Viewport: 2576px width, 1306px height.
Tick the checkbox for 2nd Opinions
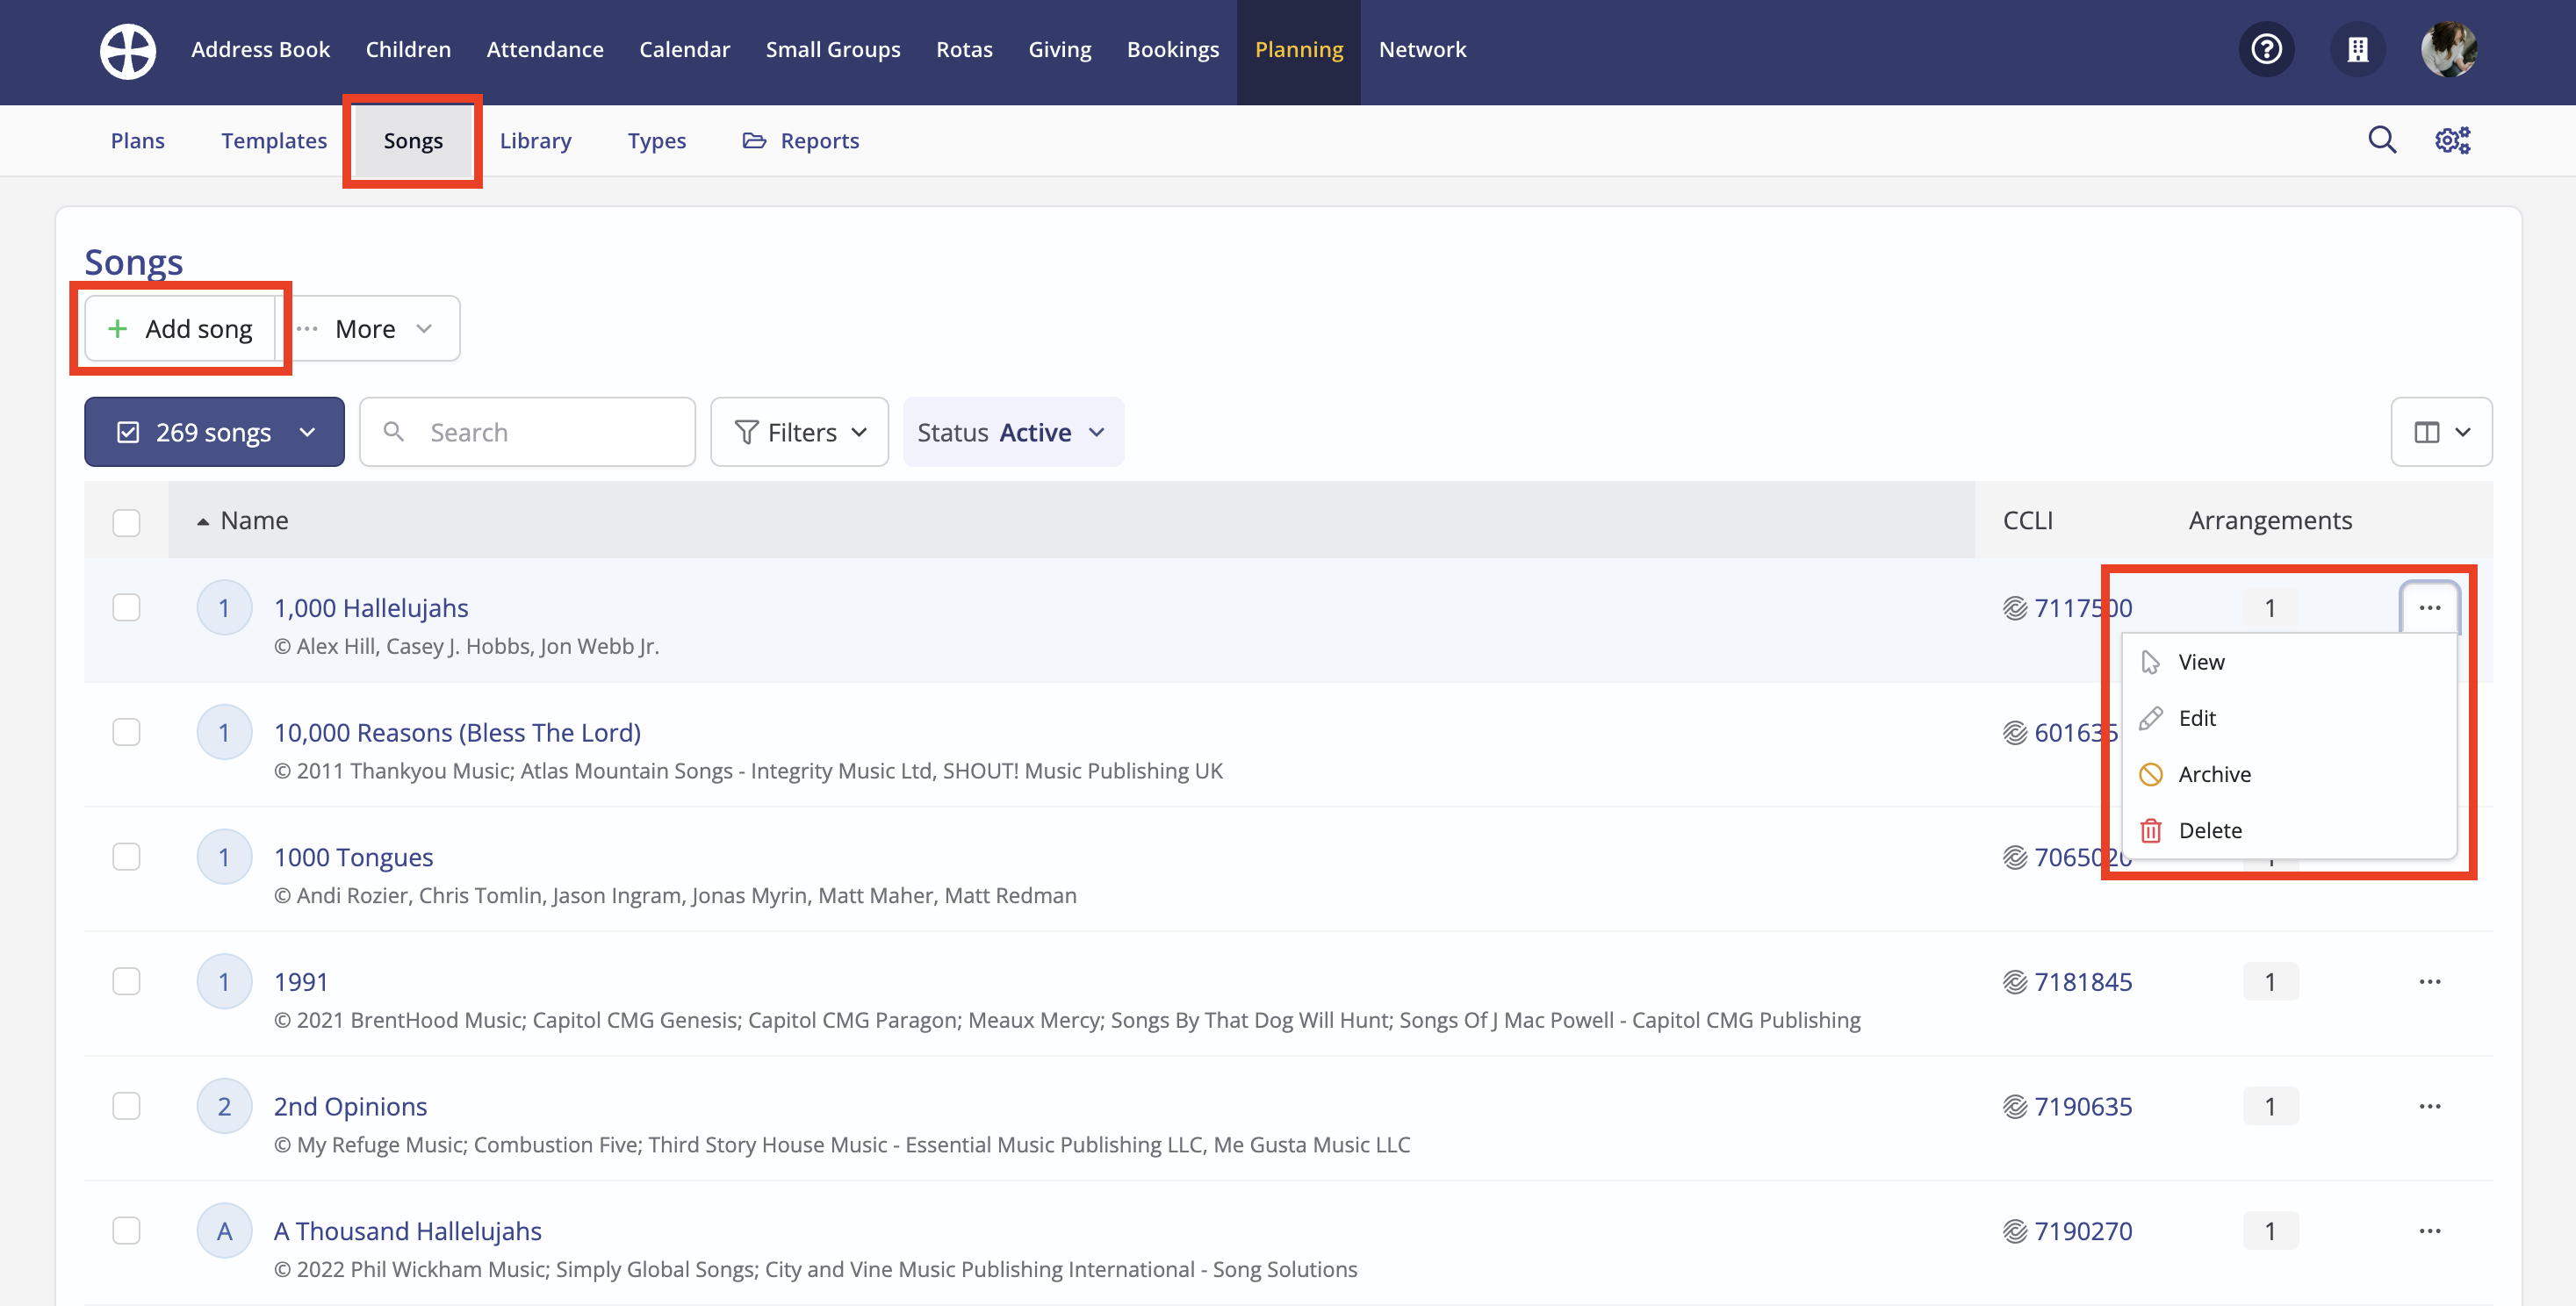126,1106
